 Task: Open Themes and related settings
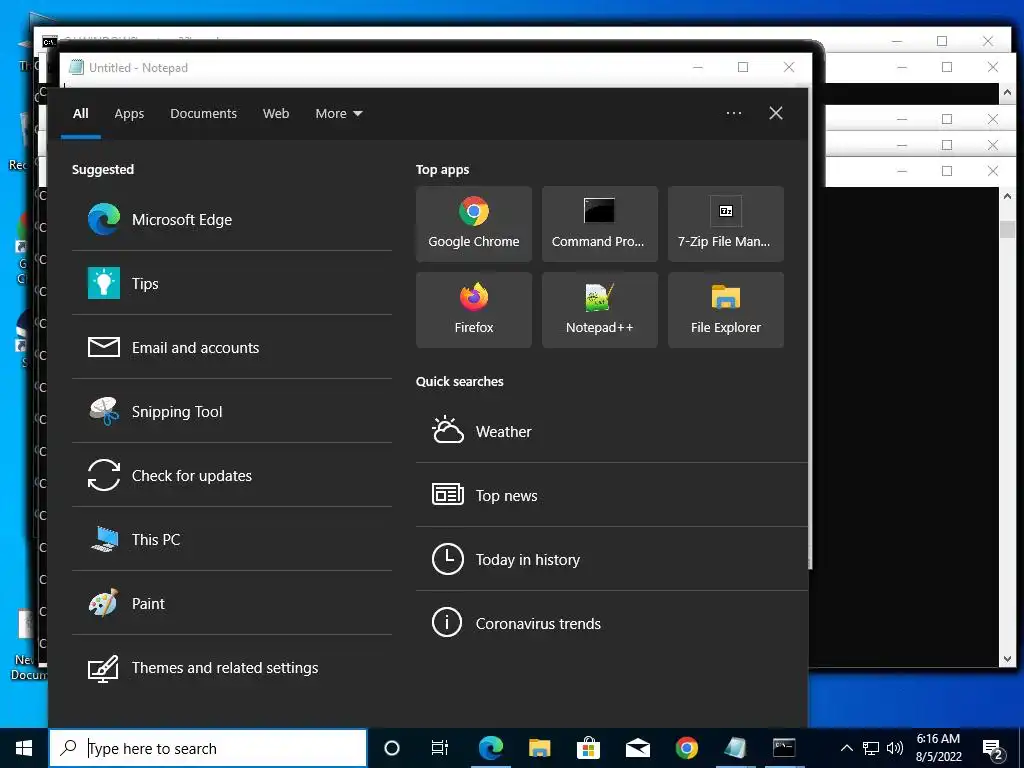[x=232, y=667]
